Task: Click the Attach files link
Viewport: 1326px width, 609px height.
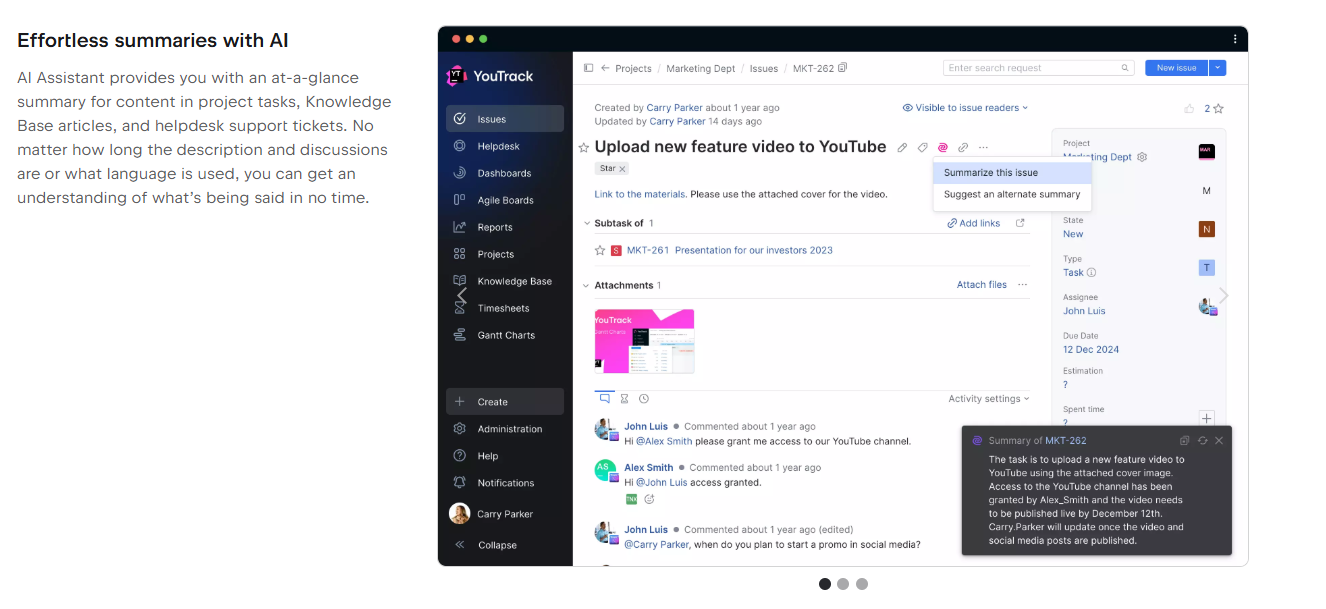Action: click(x=982, y=285)
